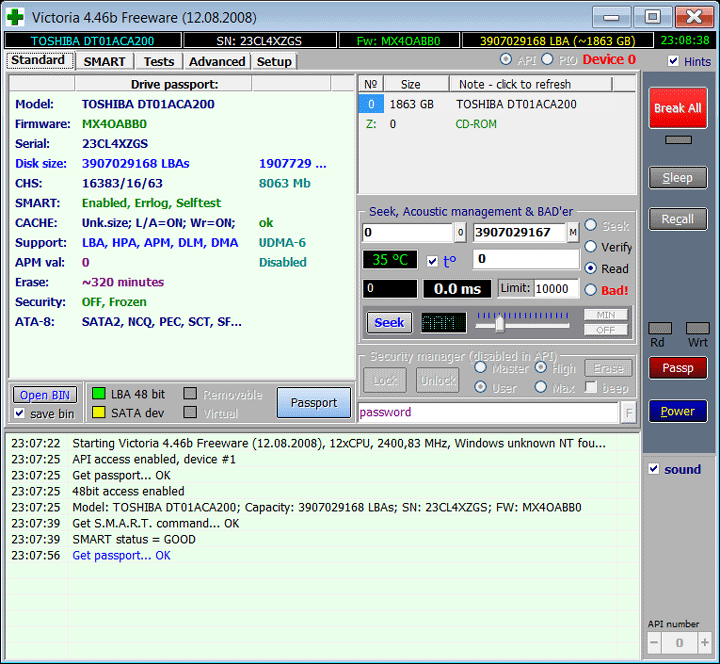
Task: Increase API number with plus button
Action: pyautogui.click(x=704, y=642)
